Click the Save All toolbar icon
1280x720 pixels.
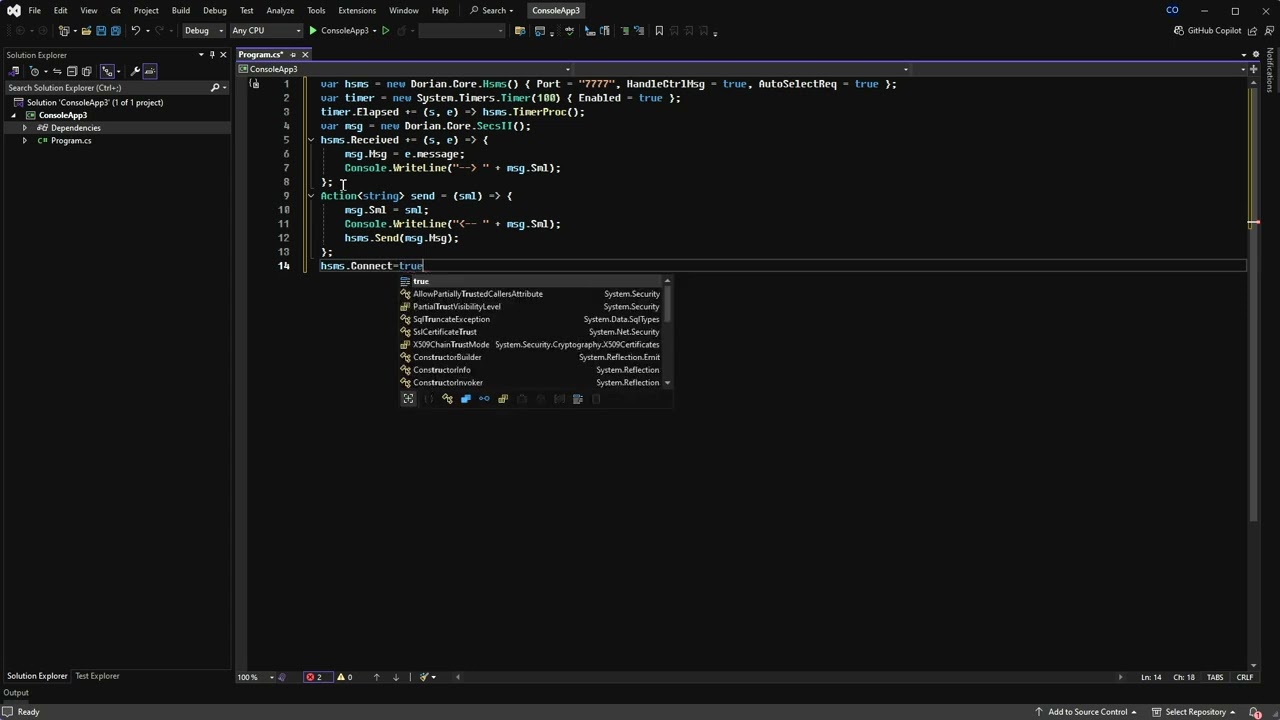(116, 31)
